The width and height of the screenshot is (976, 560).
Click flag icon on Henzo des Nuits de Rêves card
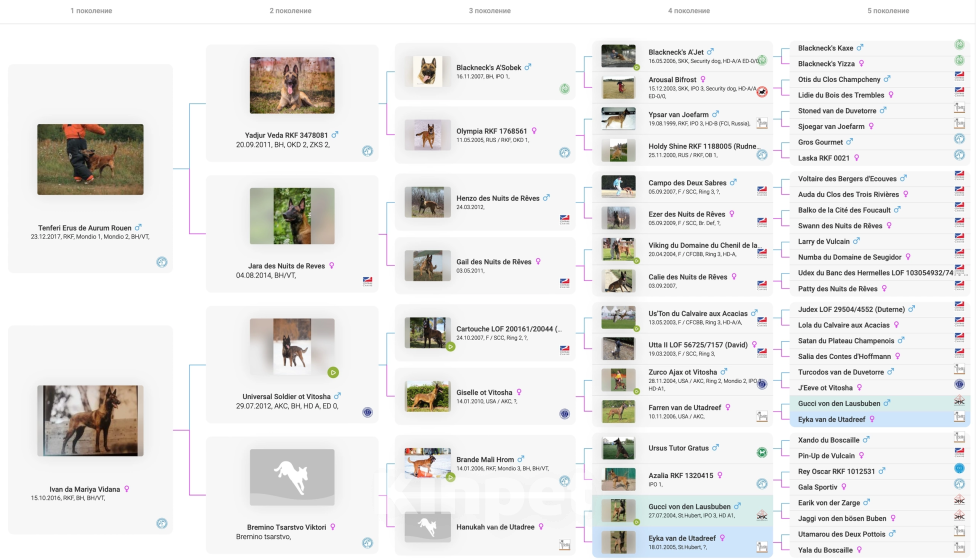(565, 219)
